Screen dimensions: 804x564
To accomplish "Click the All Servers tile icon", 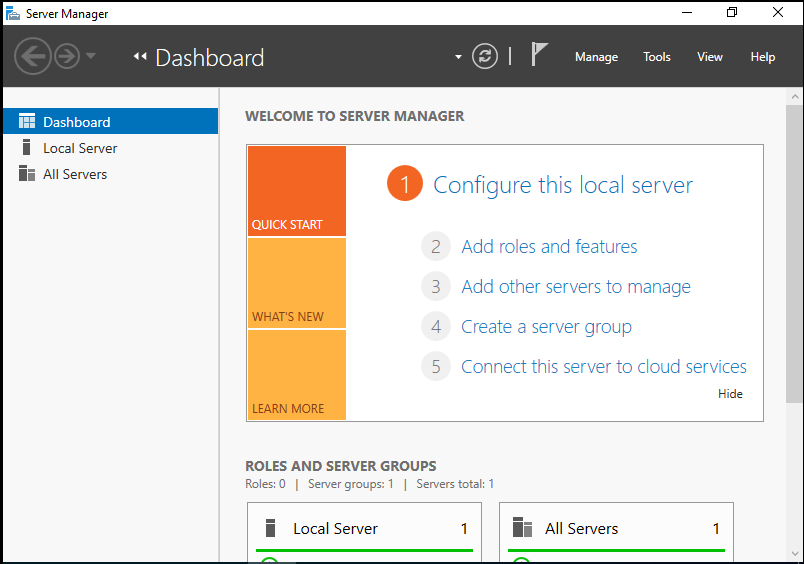I will 522,528.
